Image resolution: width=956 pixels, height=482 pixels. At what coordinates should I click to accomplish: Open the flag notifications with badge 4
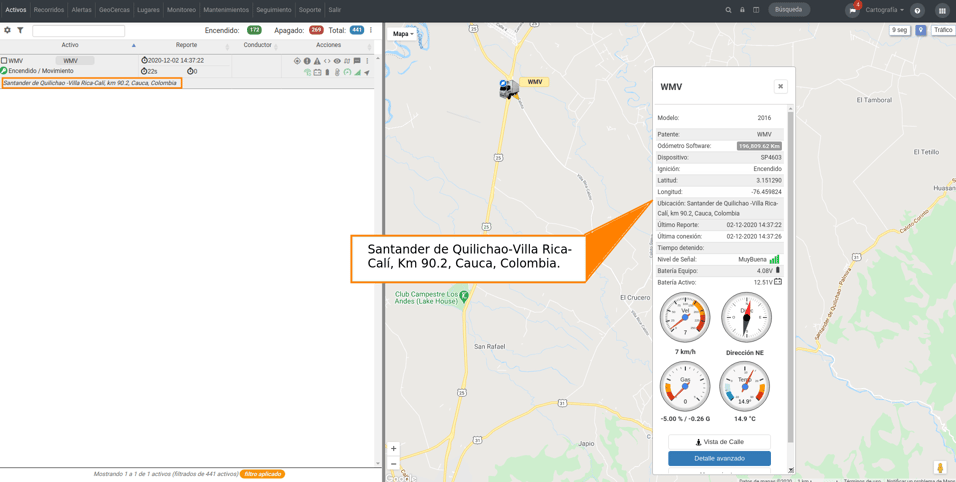(x=852, y=10)
